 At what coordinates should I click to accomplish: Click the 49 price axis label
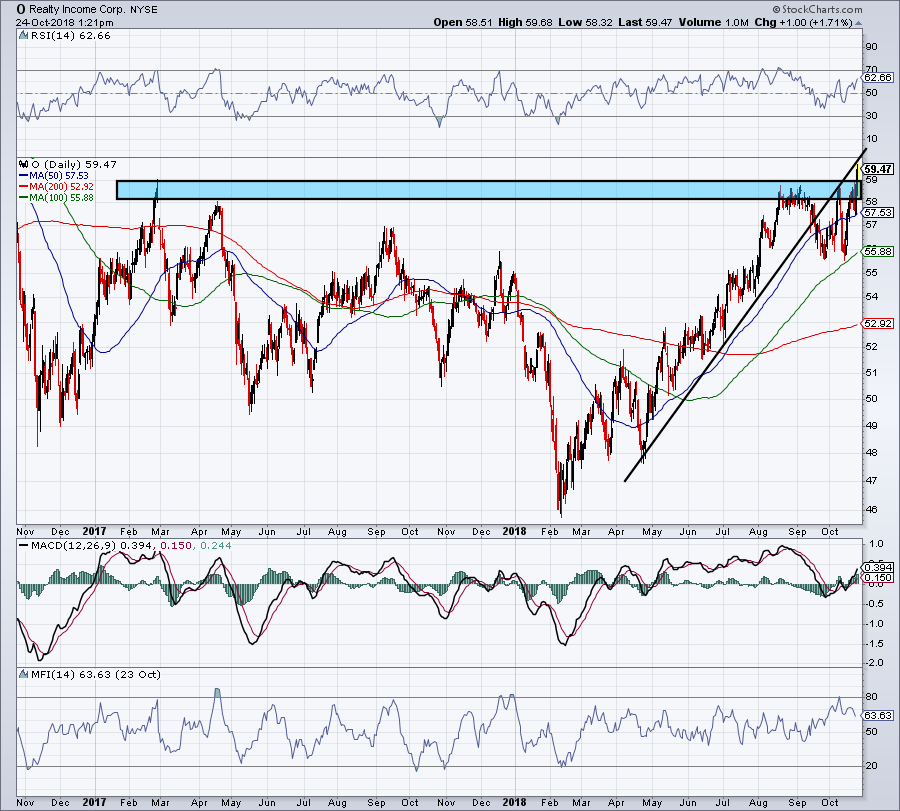tap(871, 425)
